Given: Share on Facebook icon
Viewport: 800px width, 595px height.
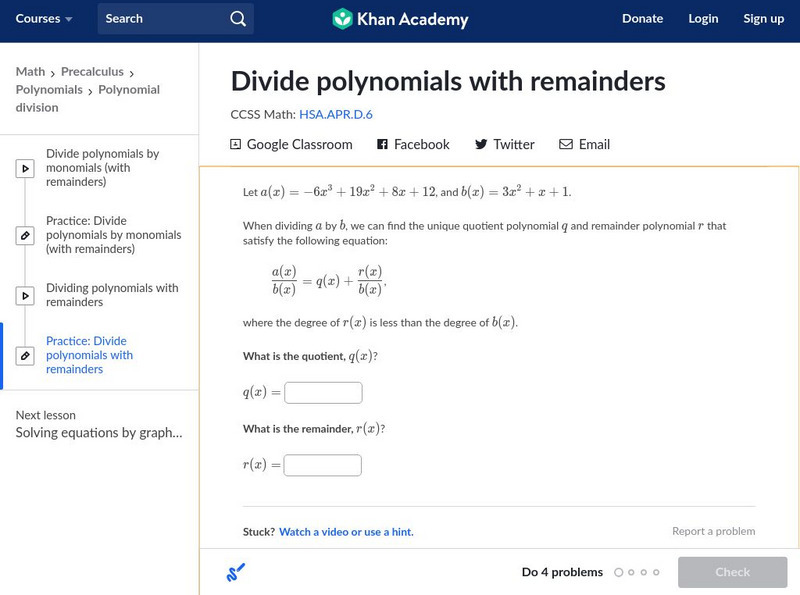Looking at the screenshot, I should pos(382,145).
